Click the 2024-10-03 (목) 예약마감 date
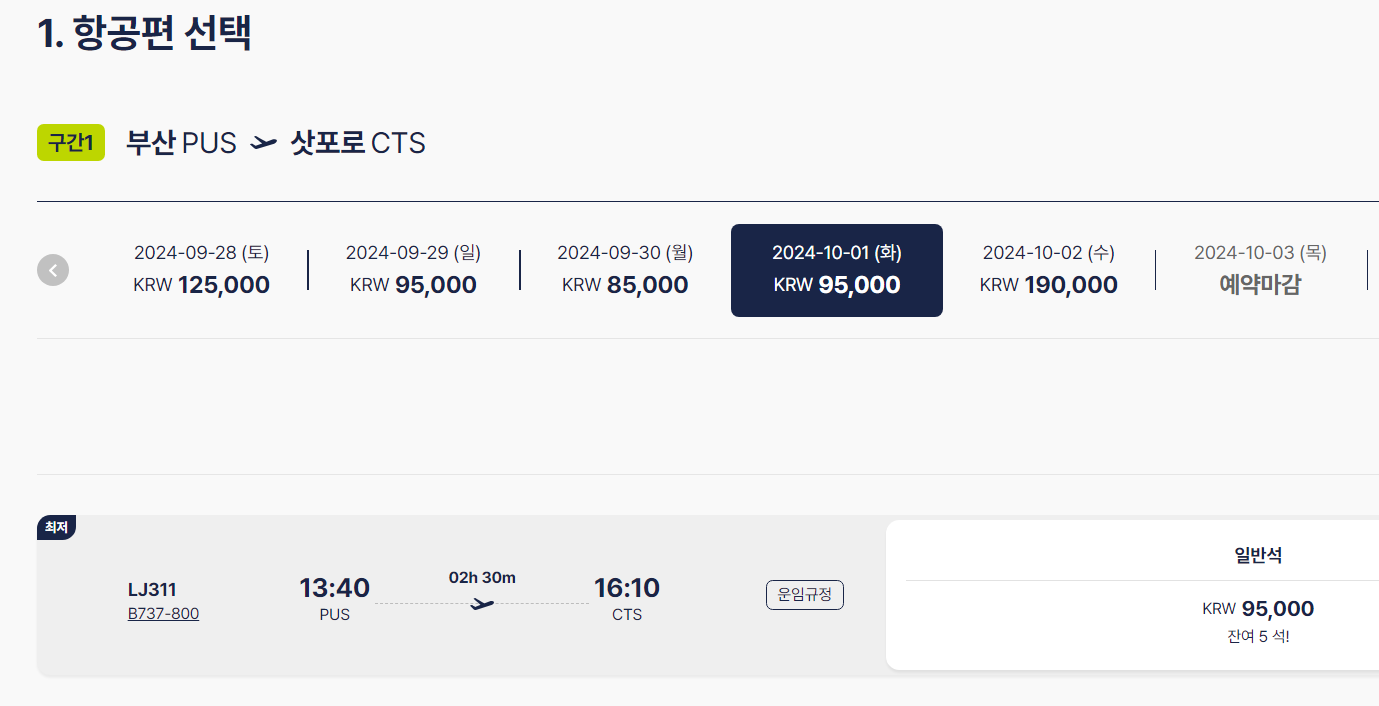The width and height of the screenshot is (1379, 706). (x=1261, y=270)
